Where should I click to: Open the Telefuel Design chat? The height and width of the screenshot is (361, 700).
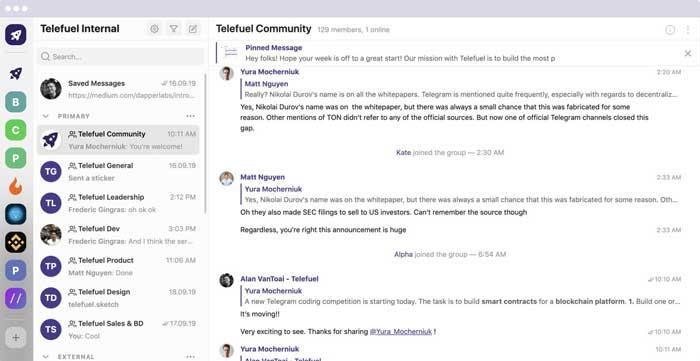pyautogui.click(x=118, y=298)
